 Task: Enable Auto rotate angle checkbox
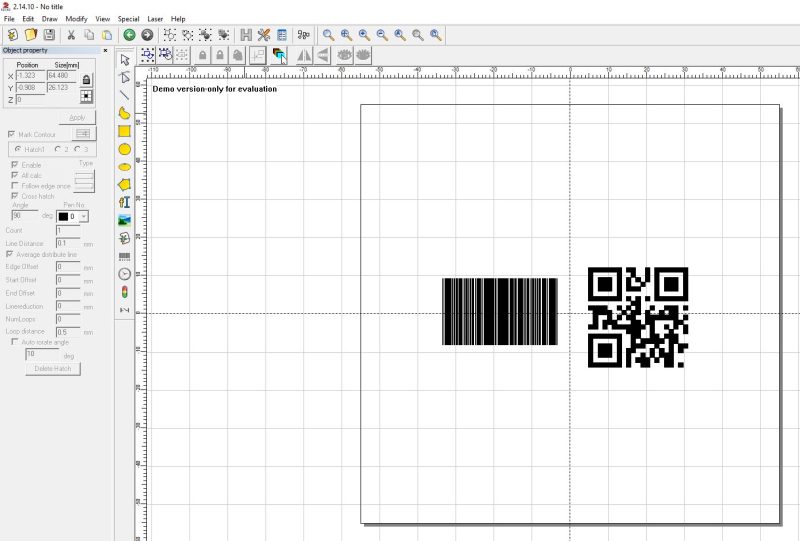coord(14,342)
